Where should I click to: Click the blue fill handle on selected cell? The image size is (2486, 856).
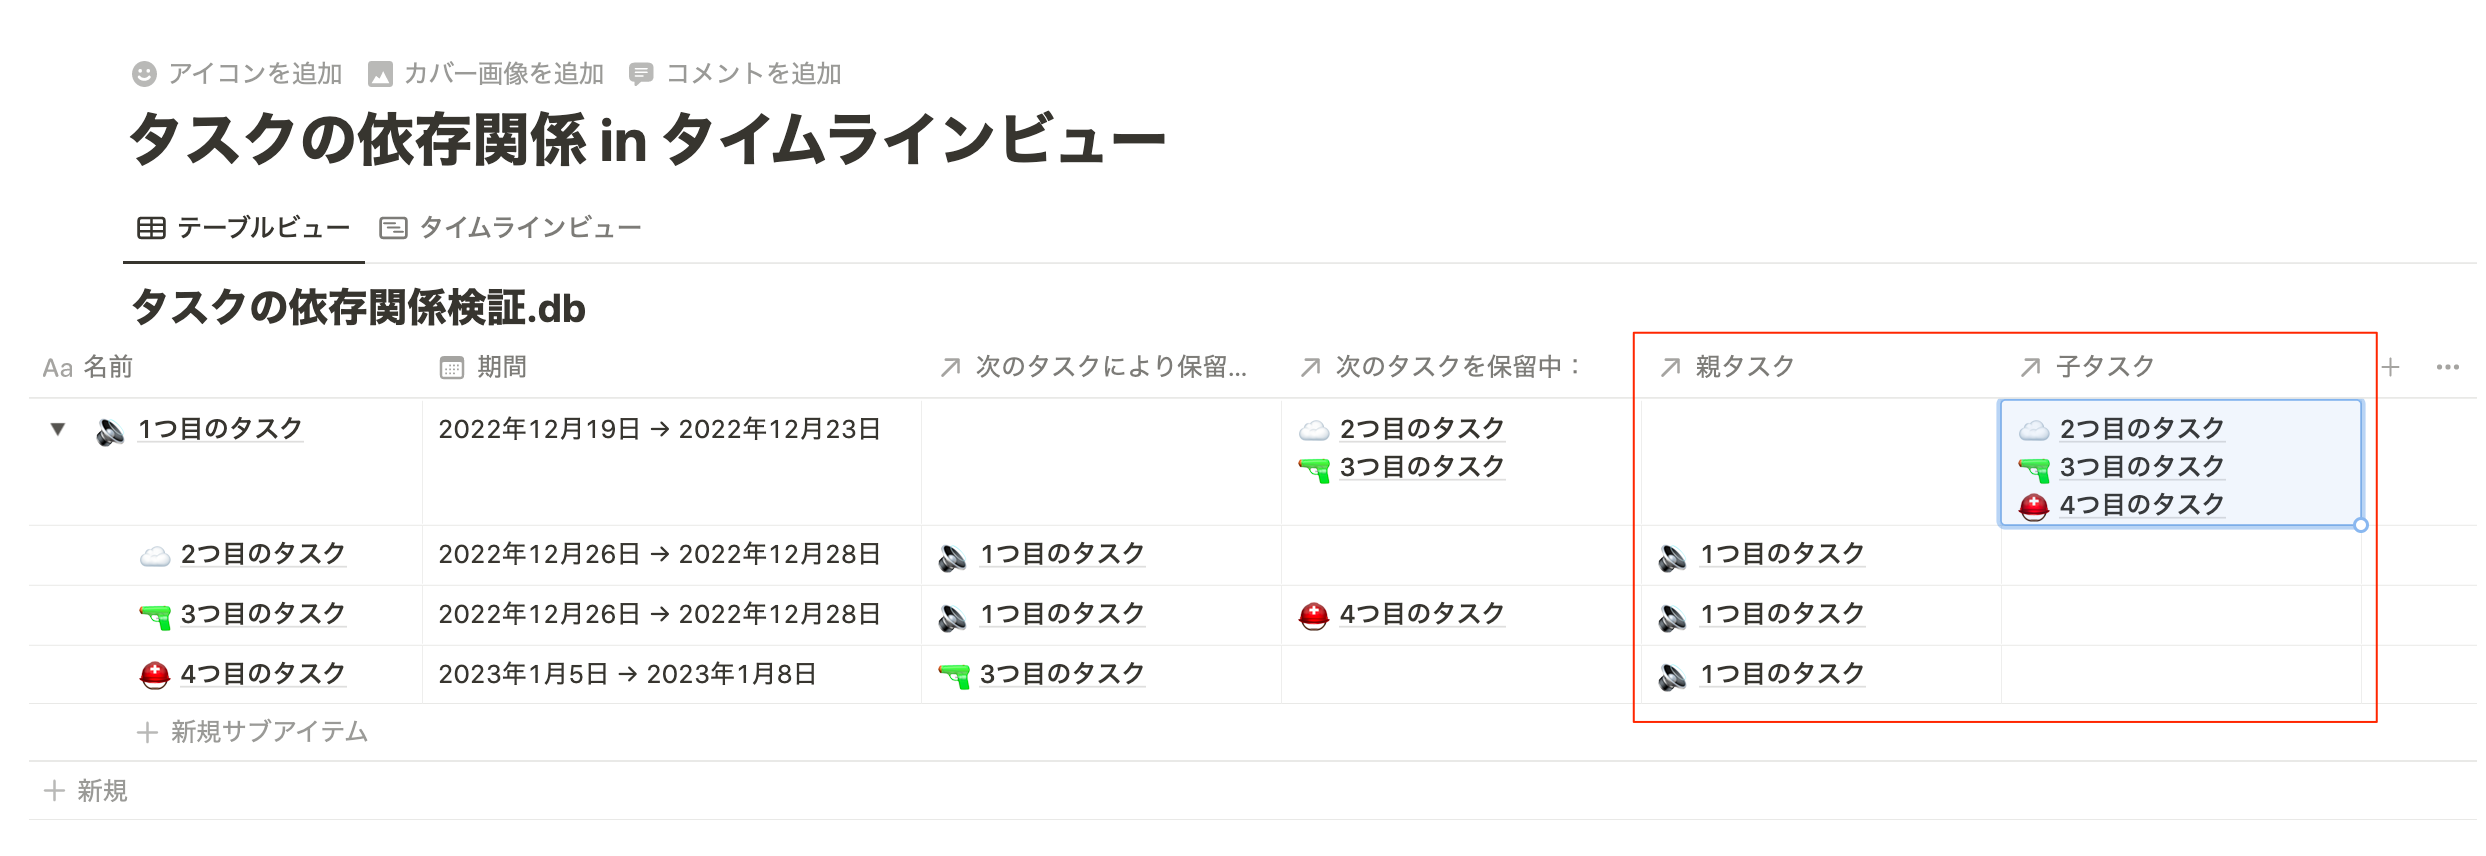point(2361,525)
